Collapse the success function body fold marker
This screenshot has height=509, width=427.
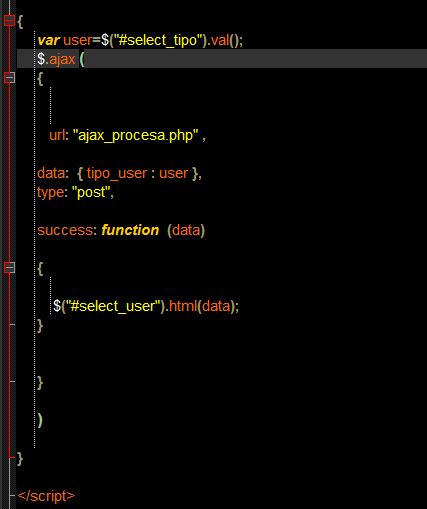(x=9, y=267)
